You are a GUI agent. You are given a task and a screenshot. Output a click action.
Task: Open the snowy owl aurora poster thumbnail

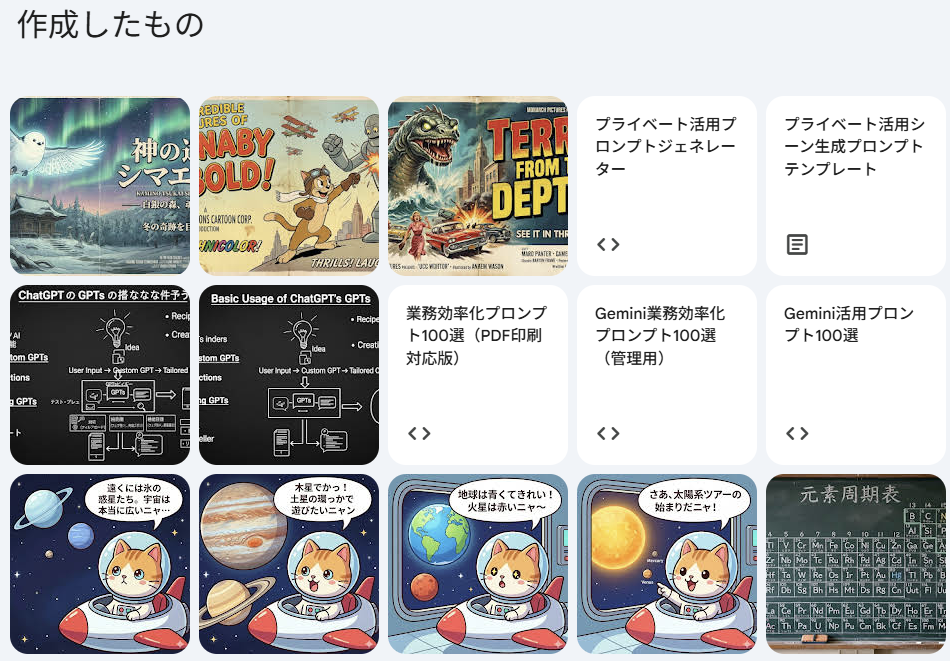100,186
